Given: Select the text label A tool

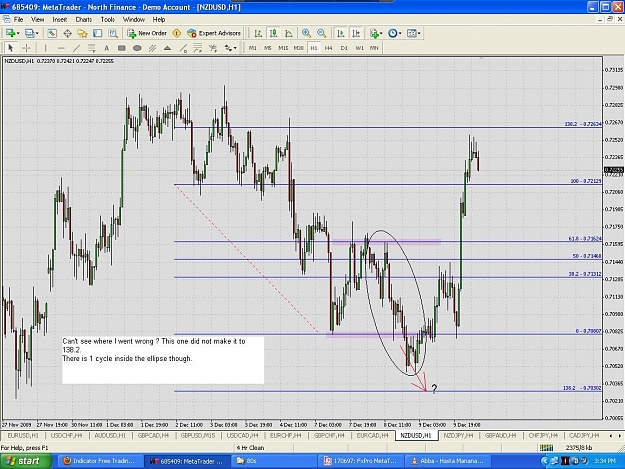Looking at the screenshot, I should [106, 48].
